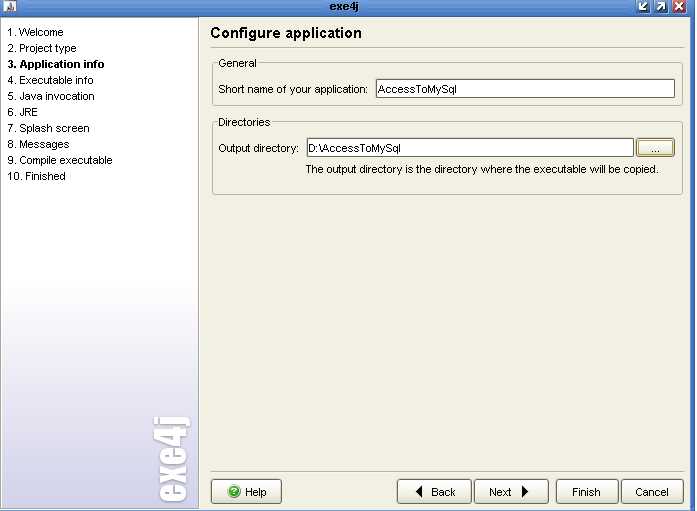697x511 pixels.
Task: Maximize the exe4j window
Action: 661,6
